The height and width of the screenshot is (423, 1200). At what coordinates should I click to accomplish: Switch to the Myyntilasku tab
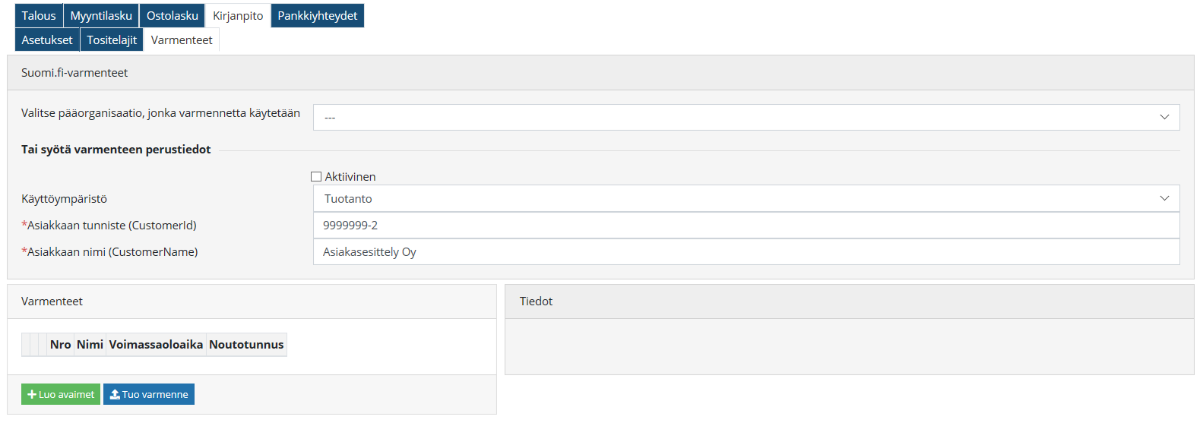[101, 16]
